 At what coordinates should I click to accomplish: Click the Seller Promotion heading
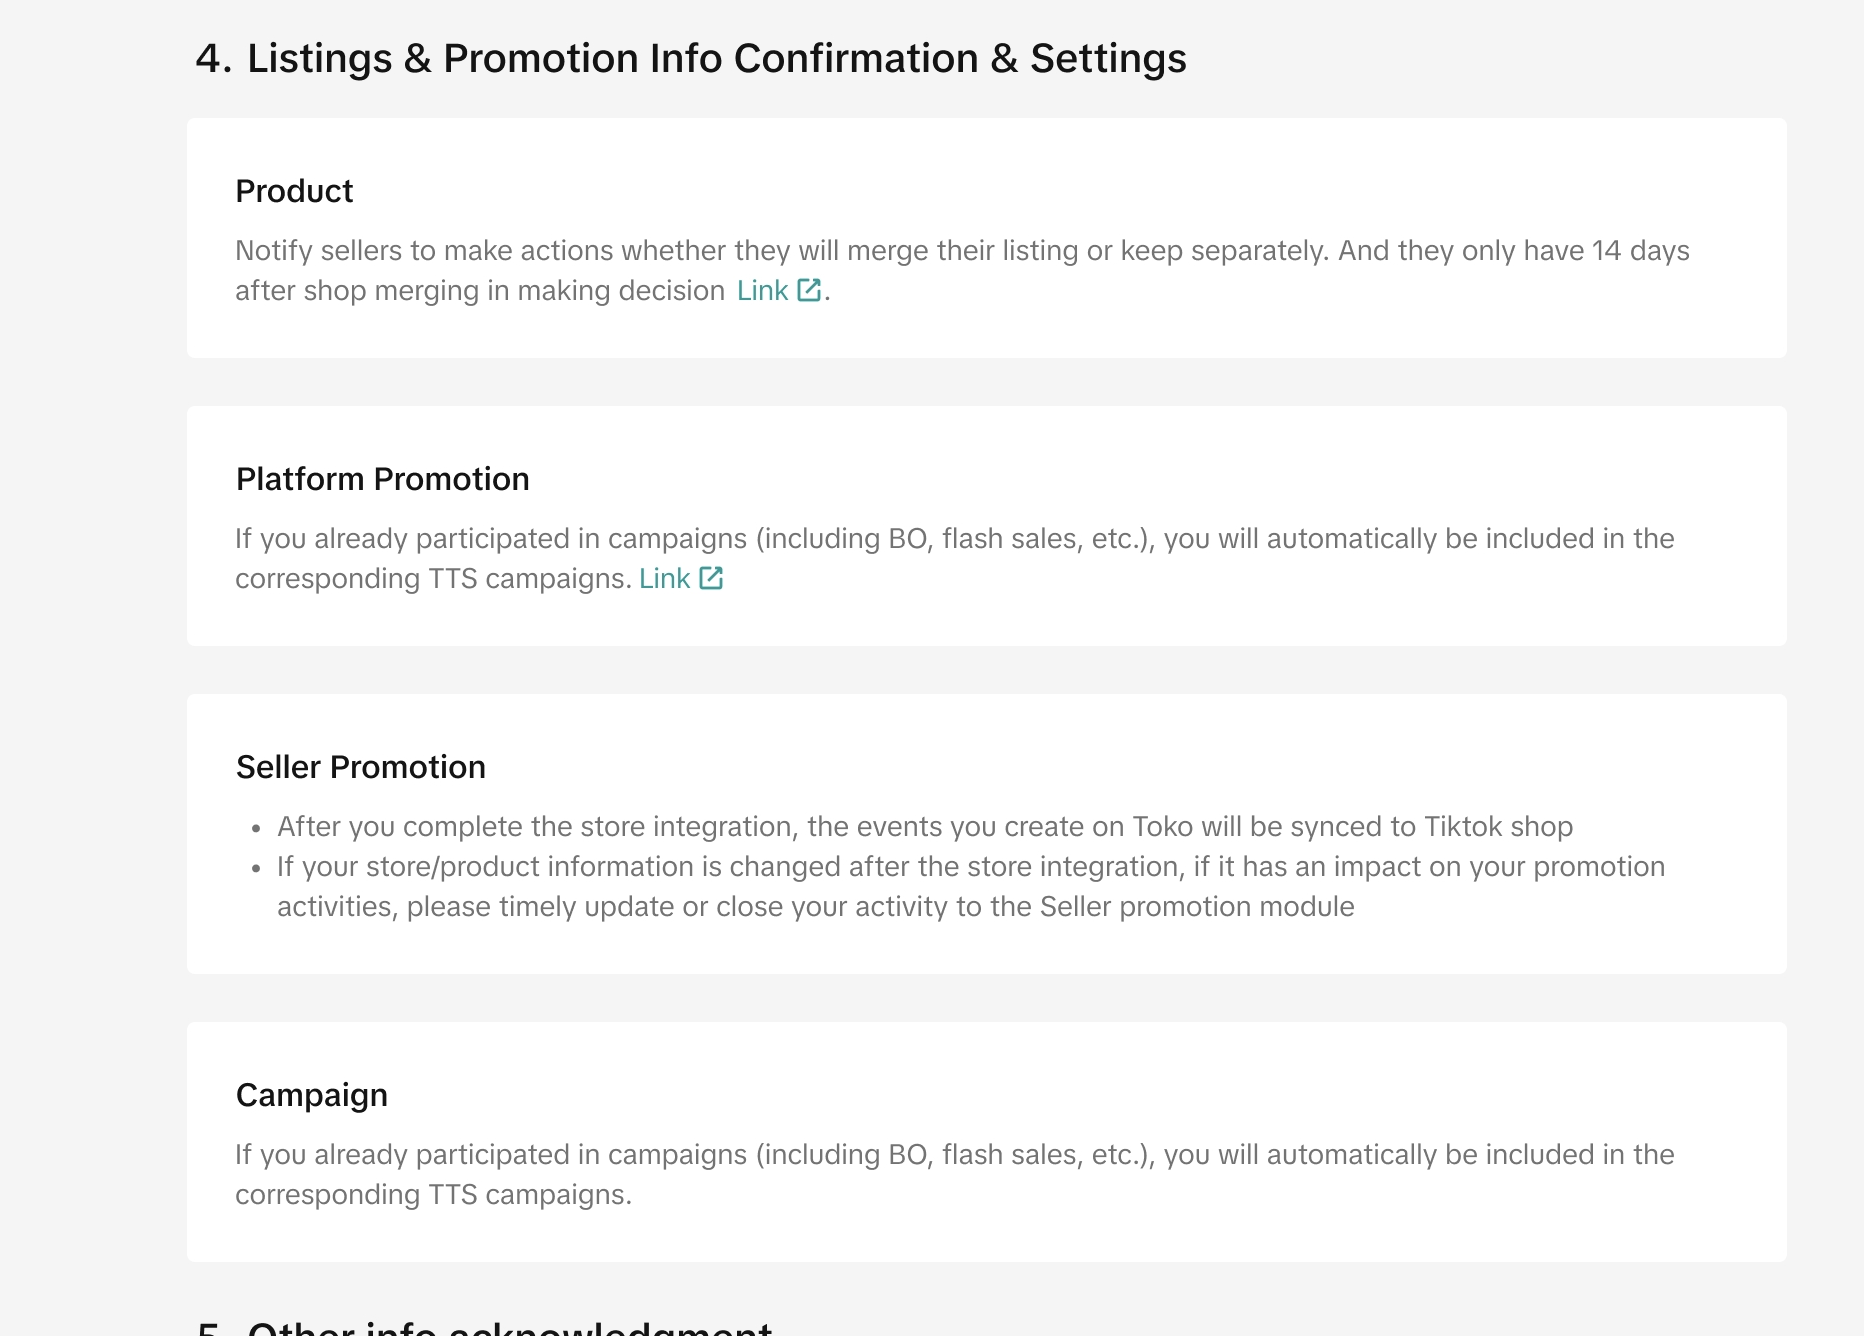click(360, 767)
